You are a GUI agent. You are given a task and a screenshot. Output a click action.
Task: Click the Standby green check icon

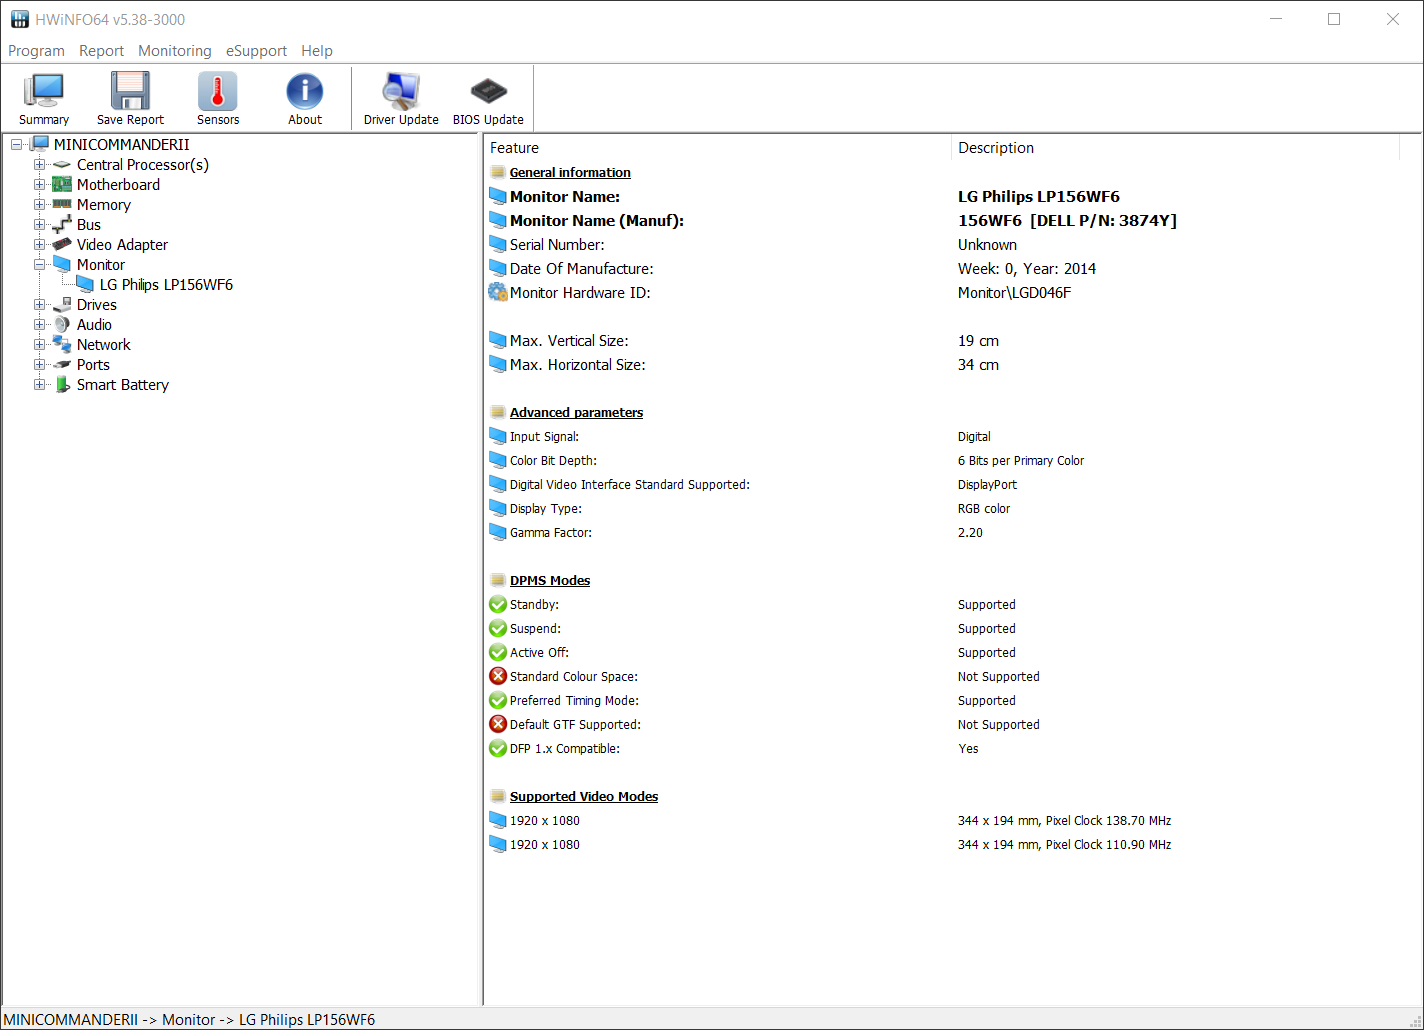click(x=498, y=605)
